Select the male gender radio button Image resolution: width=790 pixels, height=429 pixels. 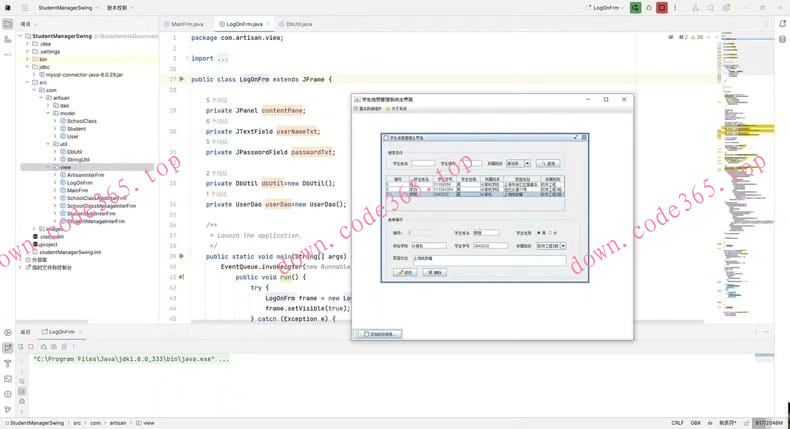539,233
